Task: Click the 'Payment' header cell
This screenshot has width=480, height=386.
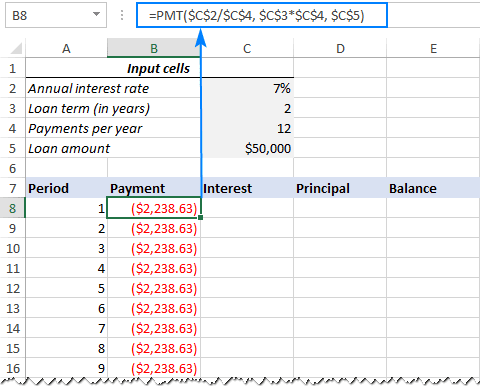Action: 154,188
